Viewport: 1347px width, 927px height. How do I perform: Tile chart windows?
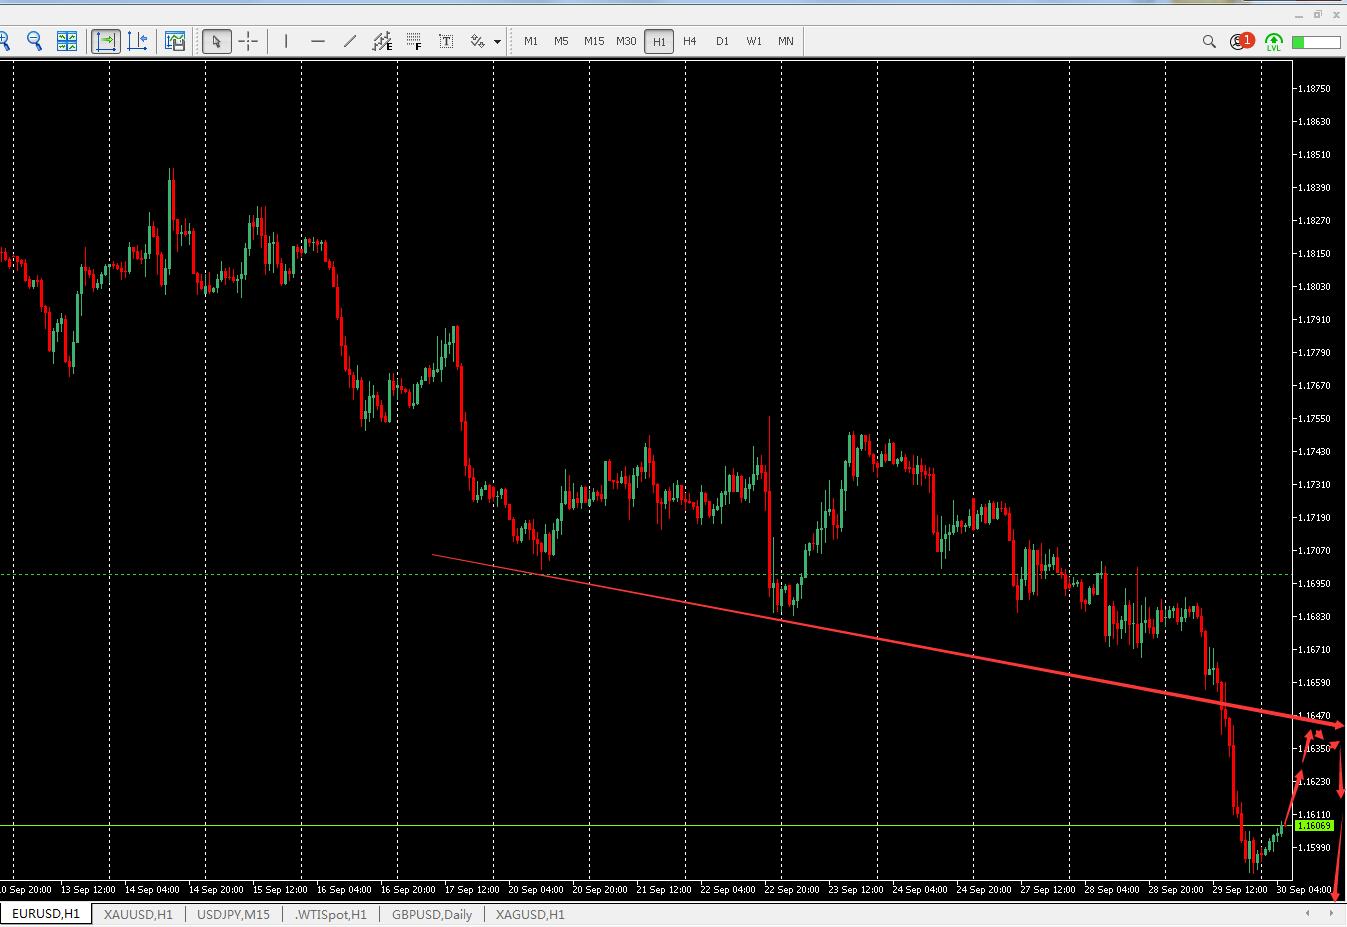click(x=67, y=41)
